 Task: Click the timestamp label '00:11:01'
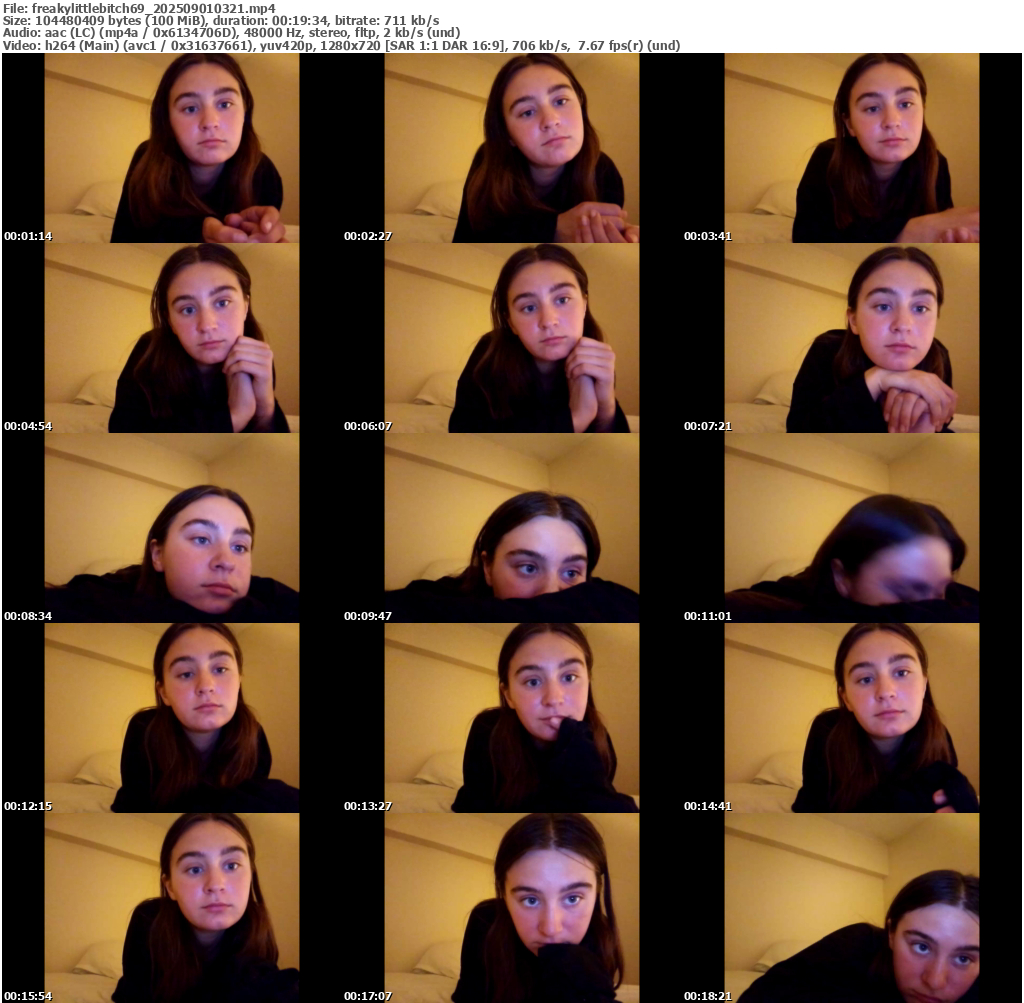coord(708,616)
